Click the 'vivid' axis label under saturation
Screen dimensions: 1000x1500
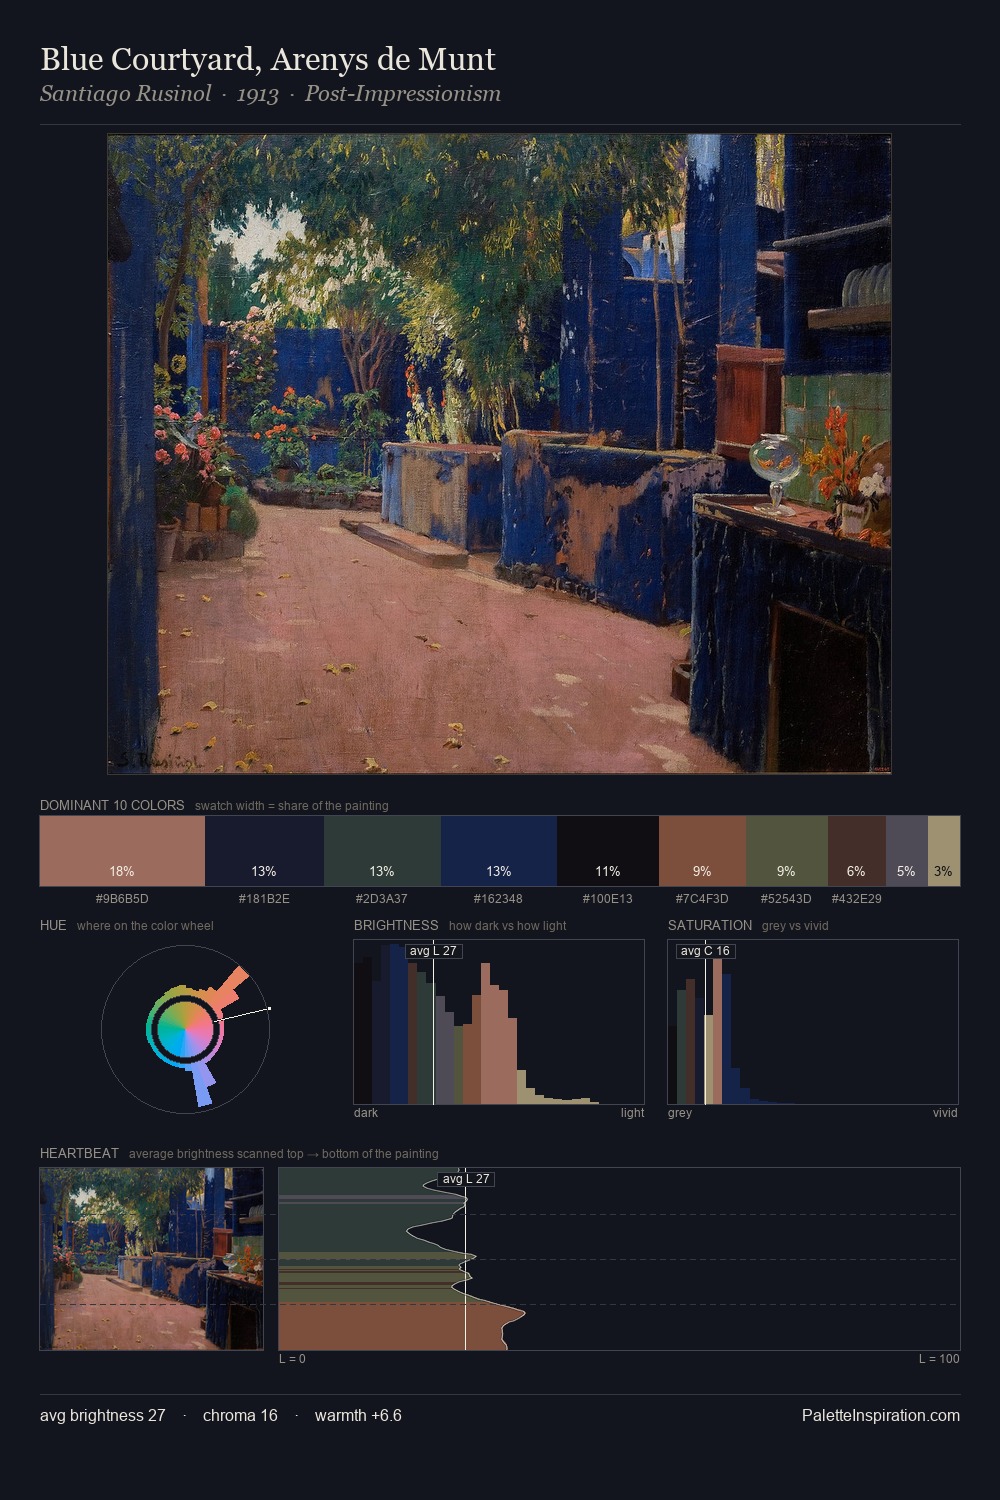945,1113
